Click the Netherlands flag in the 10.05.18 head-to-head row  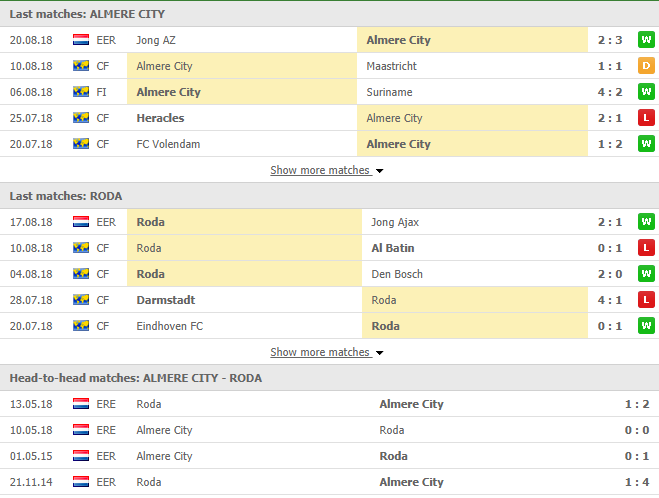click(x=81, y=430)
